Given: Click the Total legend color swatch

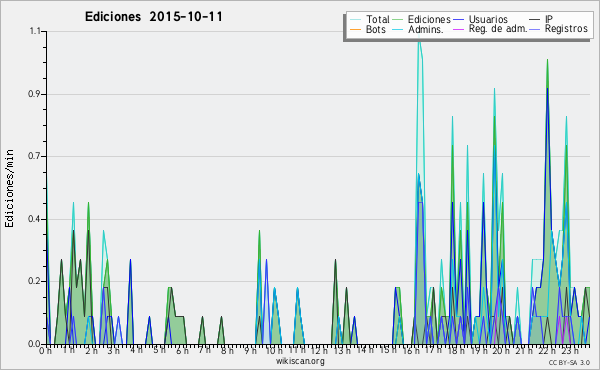Looking at the screenshot, I should click(x=356, y=20).
